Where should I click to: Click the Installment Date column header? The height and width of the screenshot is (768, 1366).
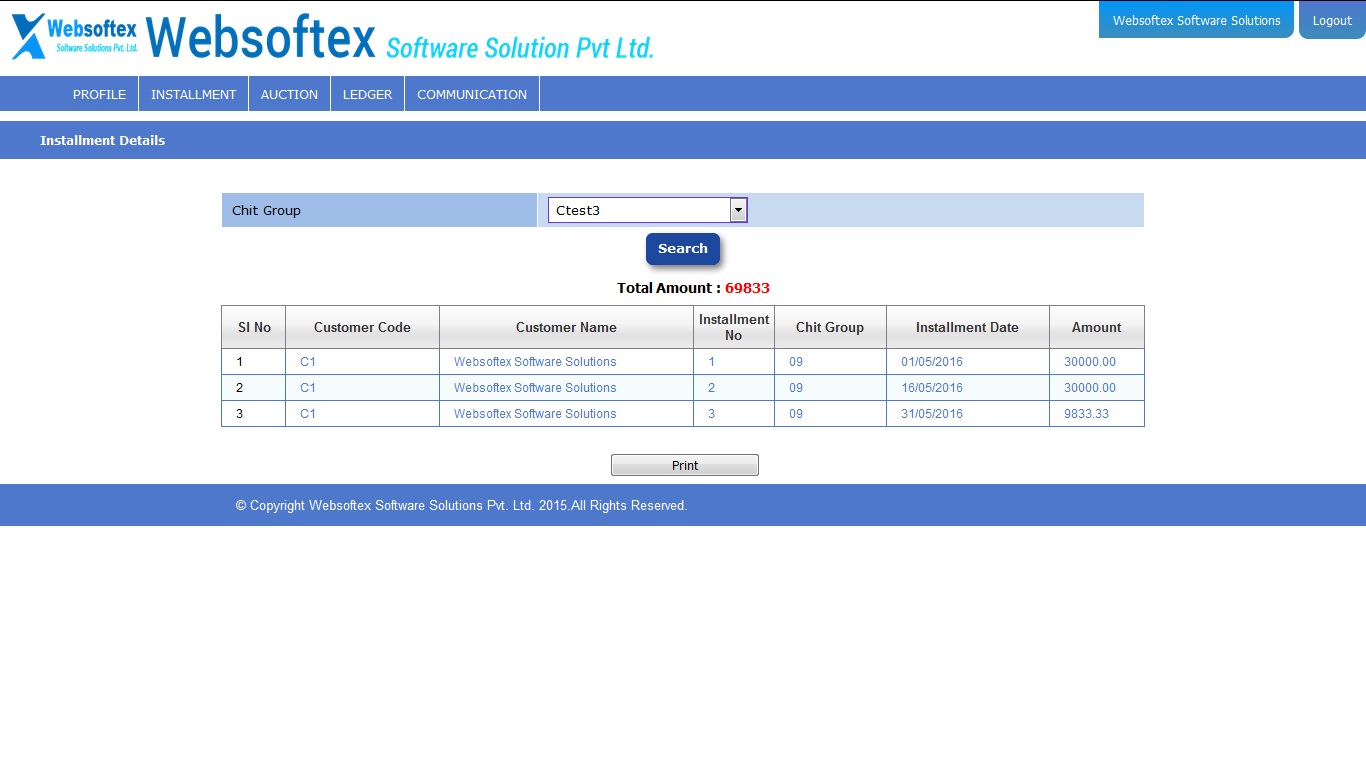tap(967, 327)
